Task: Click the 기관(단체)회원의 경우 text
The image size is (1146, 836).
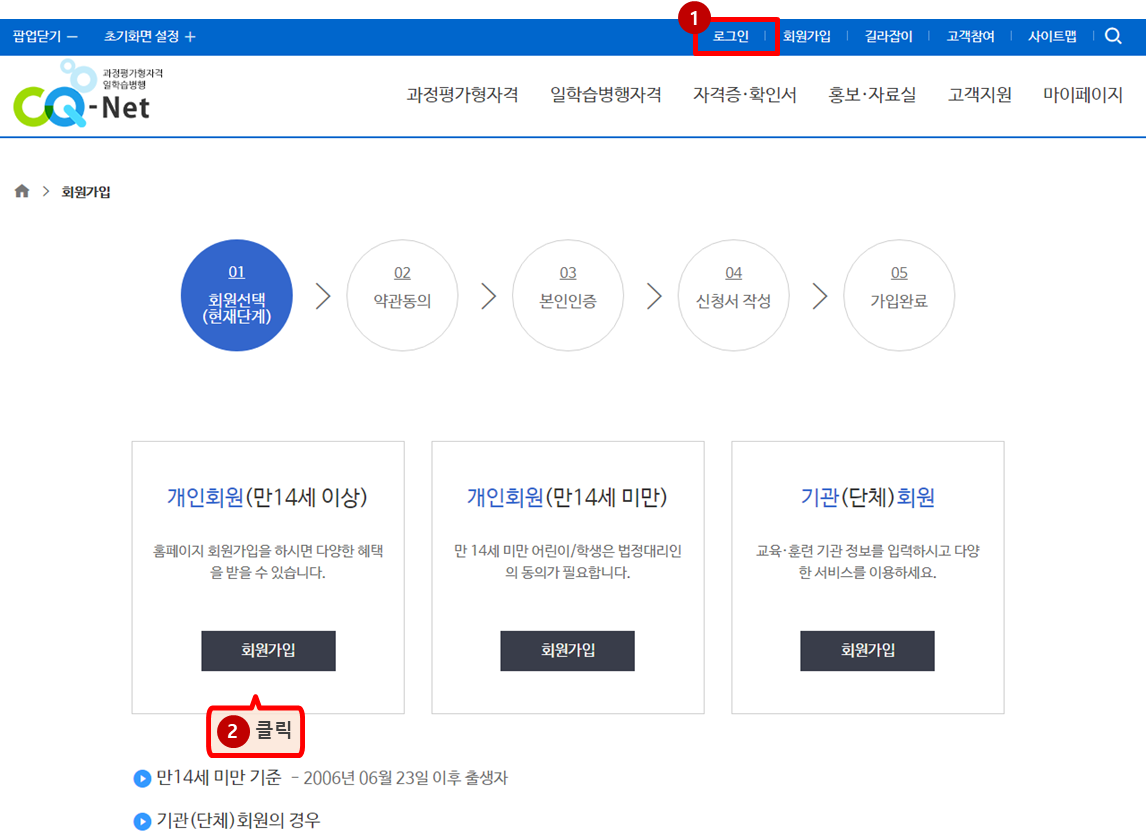Action: [238, 820]
